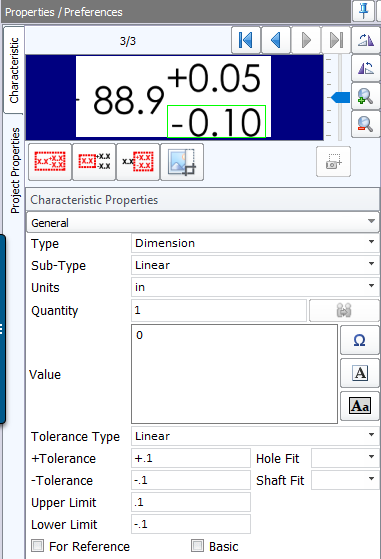
Task: Check the Basic checkbox
Action: pyautogui.click(x=197, y=545)
